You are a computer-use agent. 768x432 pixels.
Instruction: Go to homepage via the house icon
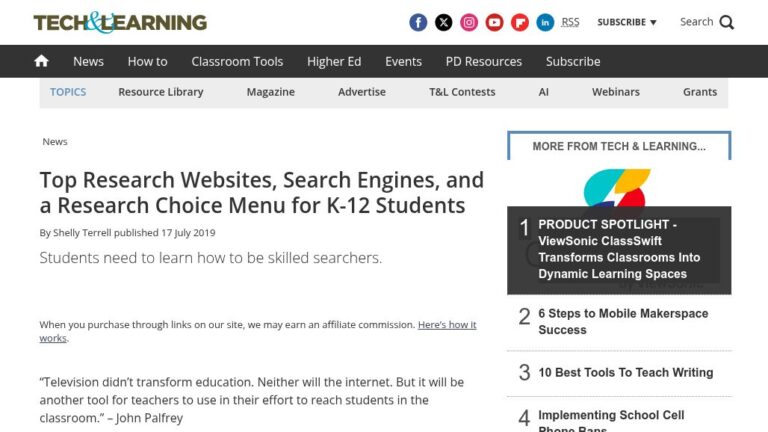tap(42, 61)
